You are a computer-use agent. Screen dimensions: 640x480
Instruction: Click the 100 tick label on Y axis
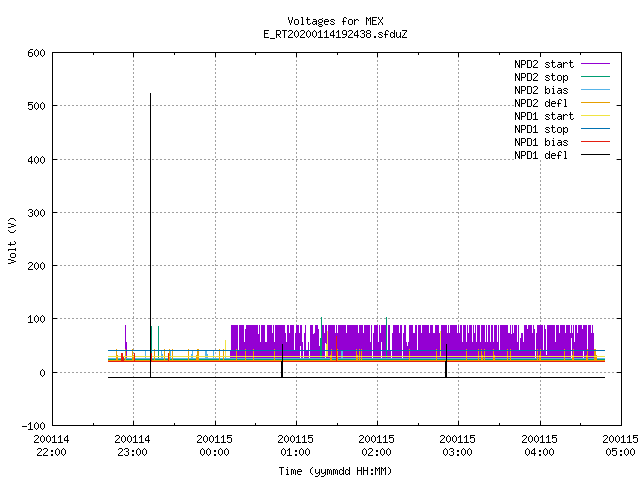36,319
